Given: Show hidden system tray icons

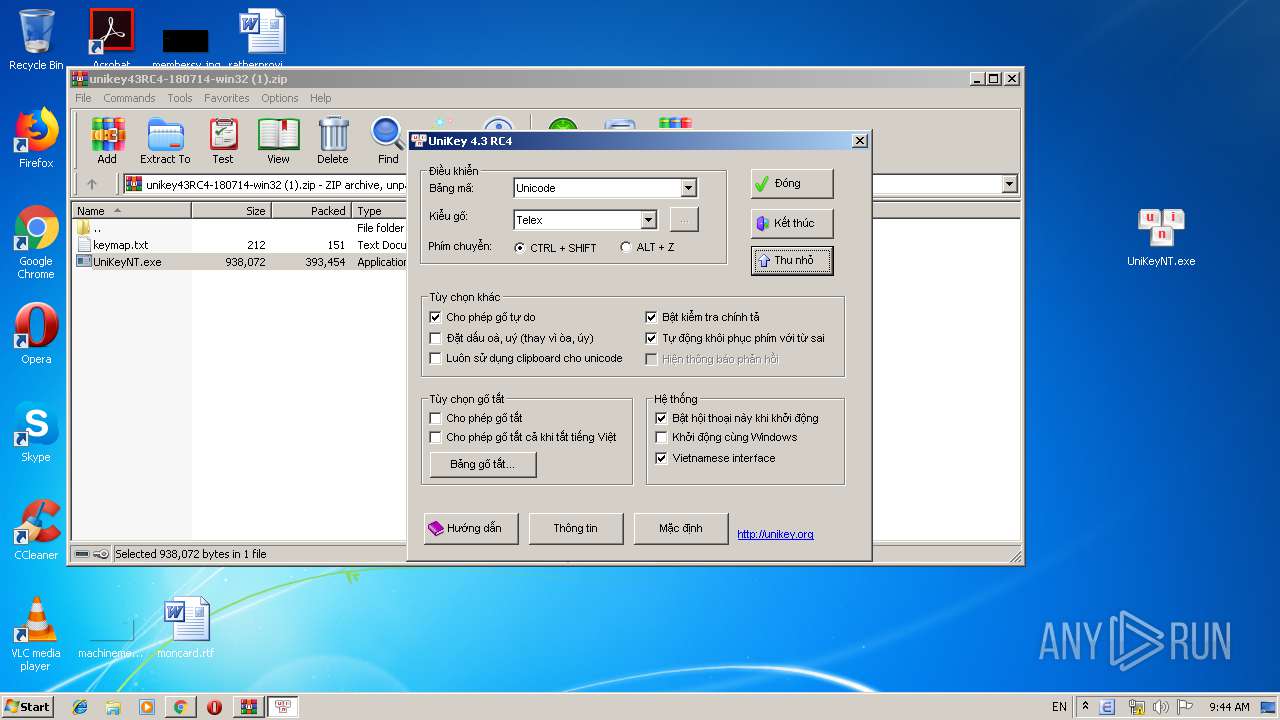Looking at the screenshot, I should point(1085,707).
